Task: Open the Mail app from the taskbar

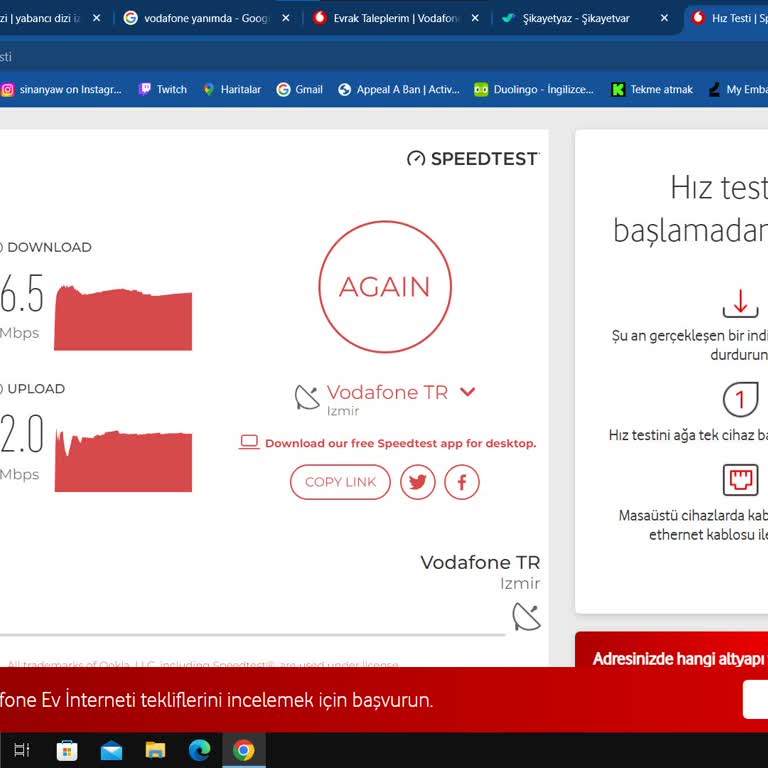Action: tap(111, 750)
